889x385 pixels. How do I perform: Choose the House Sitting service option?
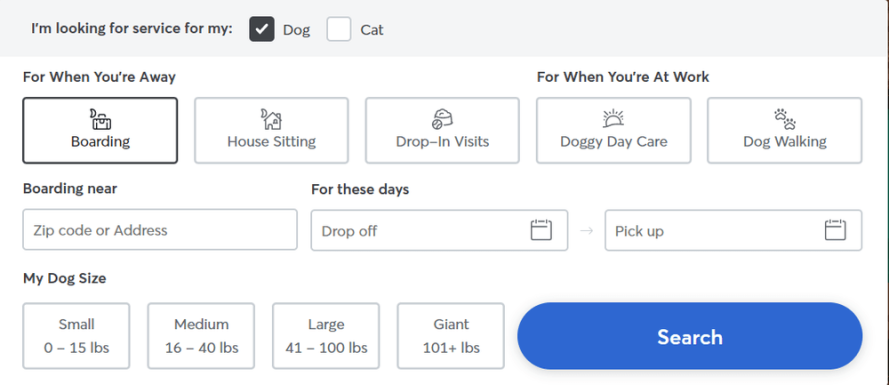(x=272, y=130)
